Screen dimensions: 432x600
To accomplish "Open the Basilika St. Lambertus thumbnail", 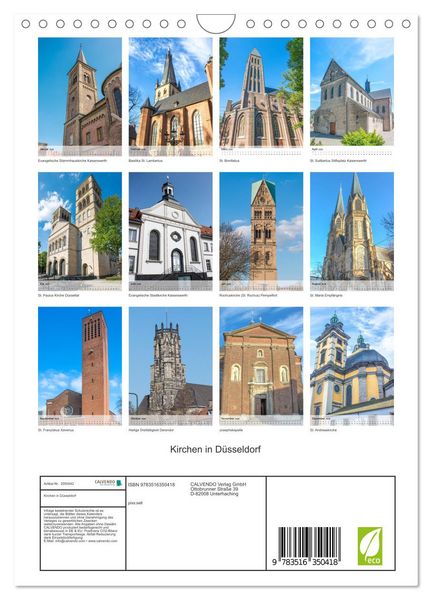I will point(171,96).
